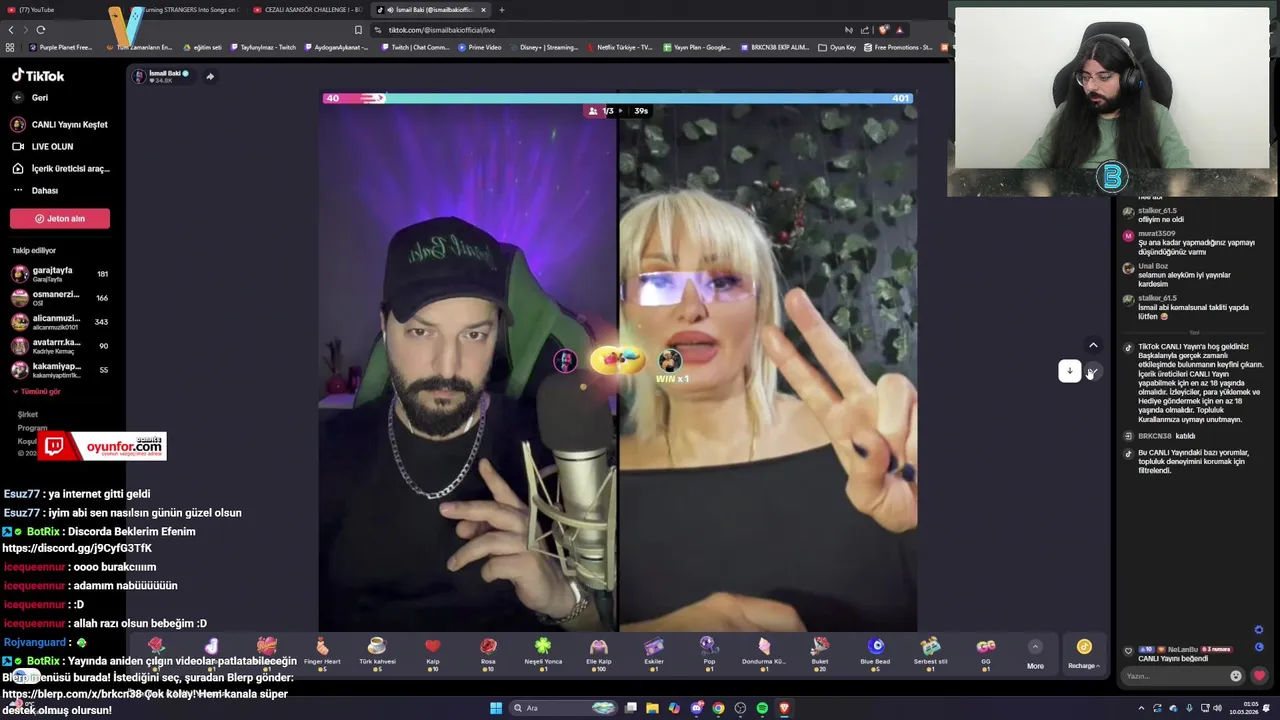Send the GG gift

pos(986,653)
